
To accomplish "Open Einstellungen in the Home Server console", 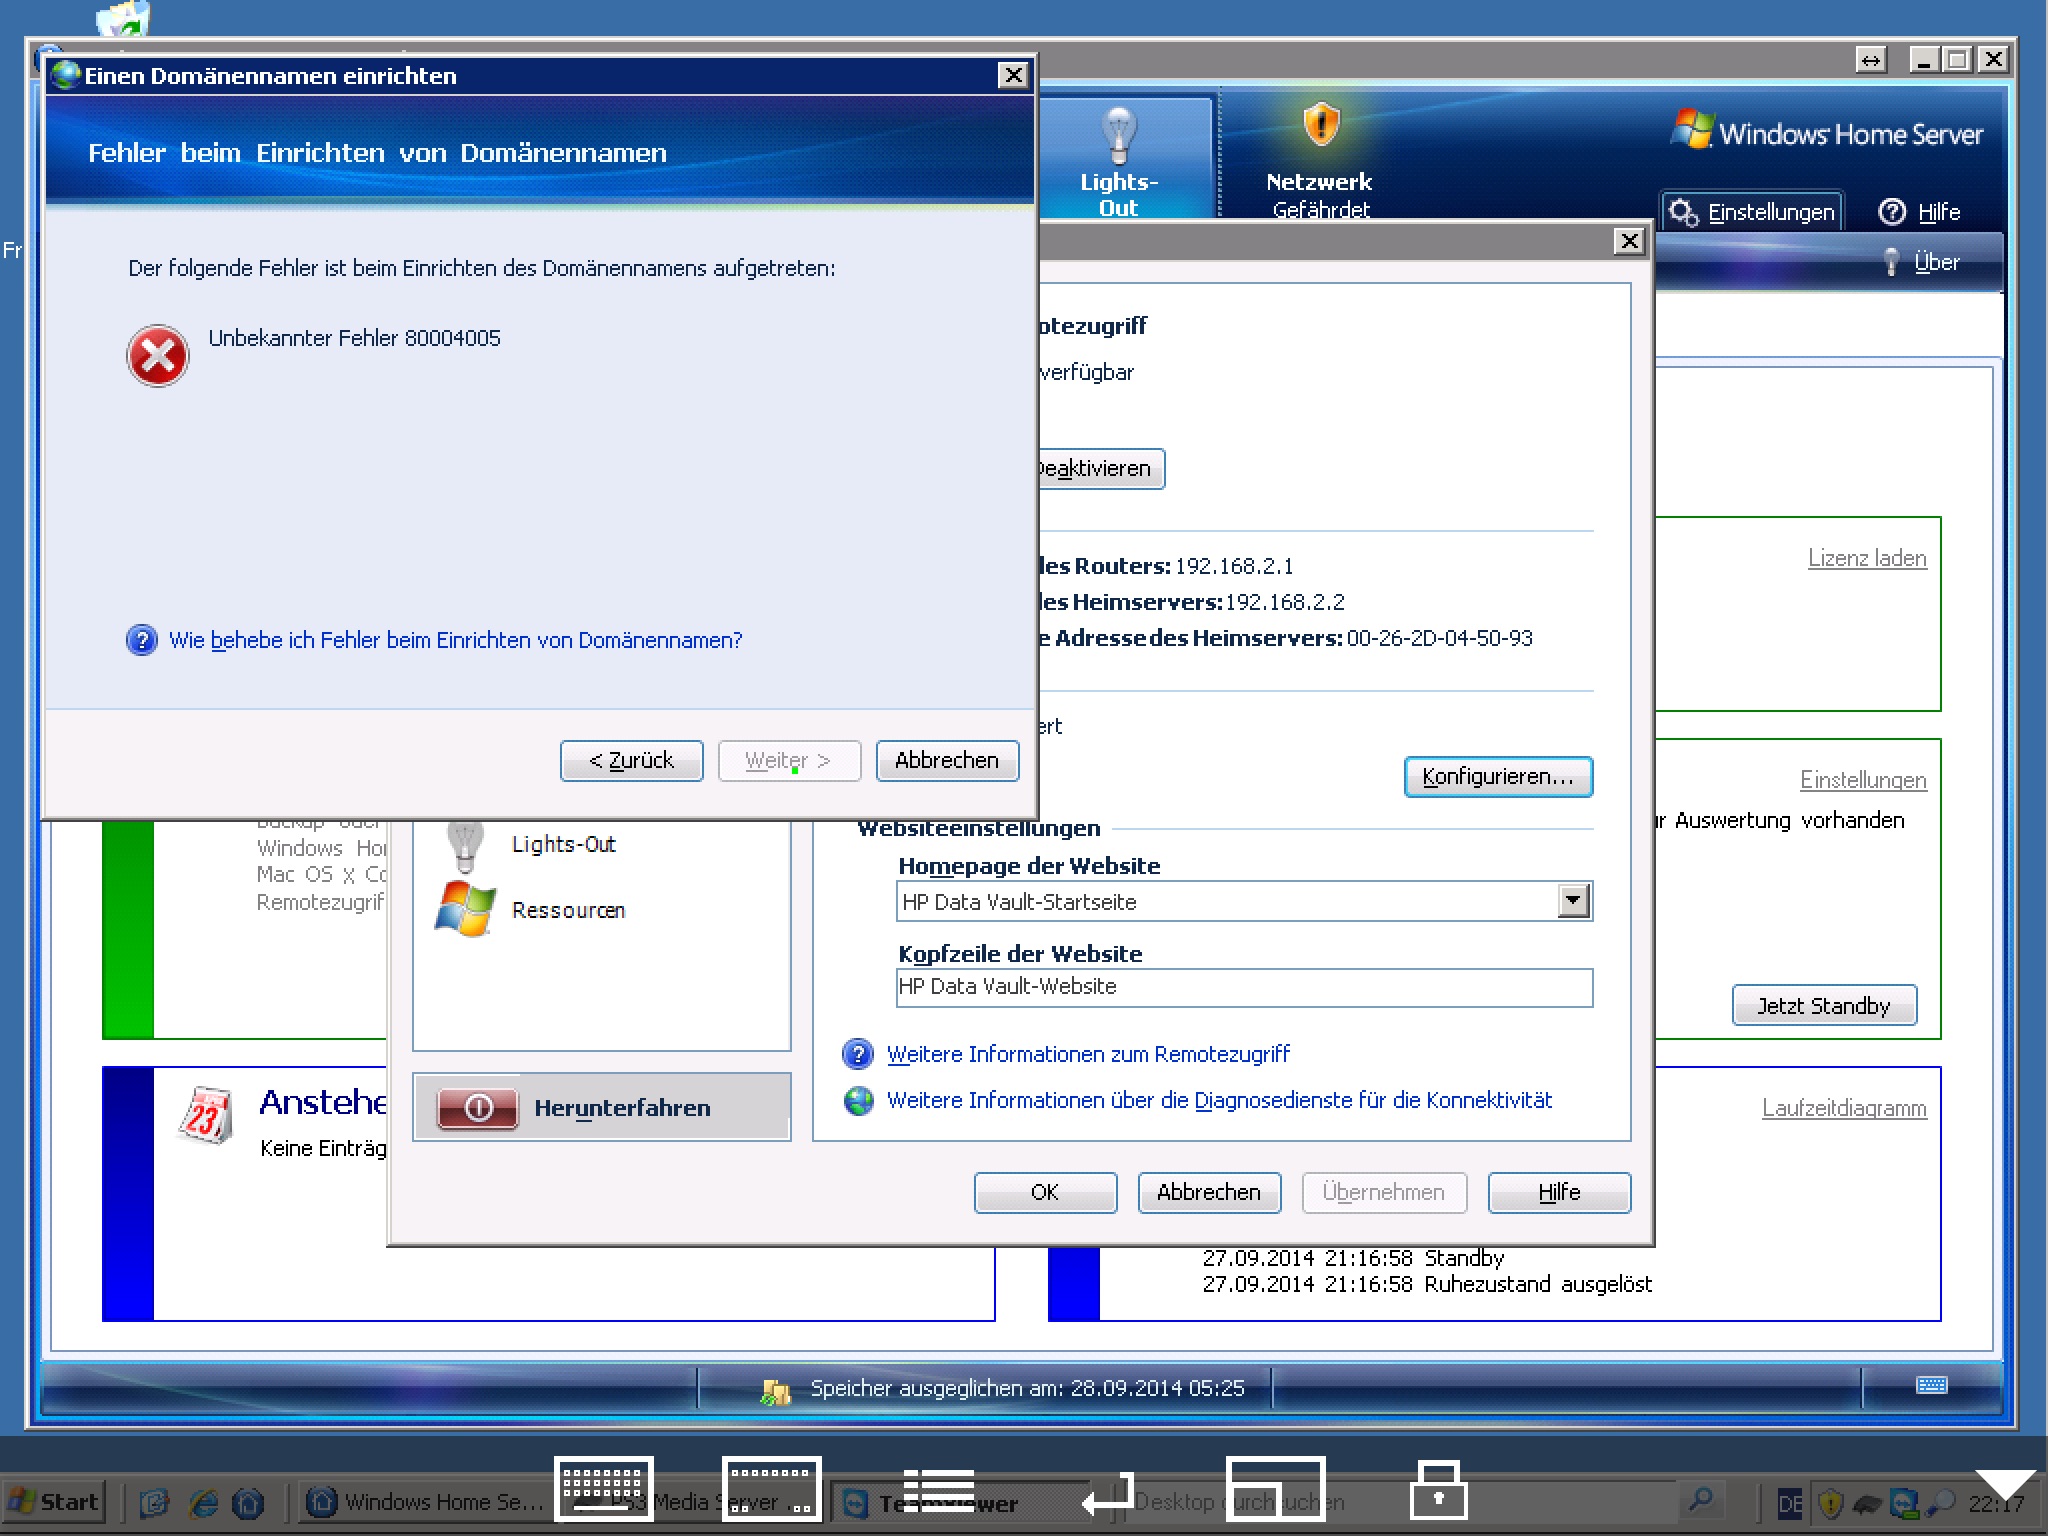I will (x=1753, y=212).
